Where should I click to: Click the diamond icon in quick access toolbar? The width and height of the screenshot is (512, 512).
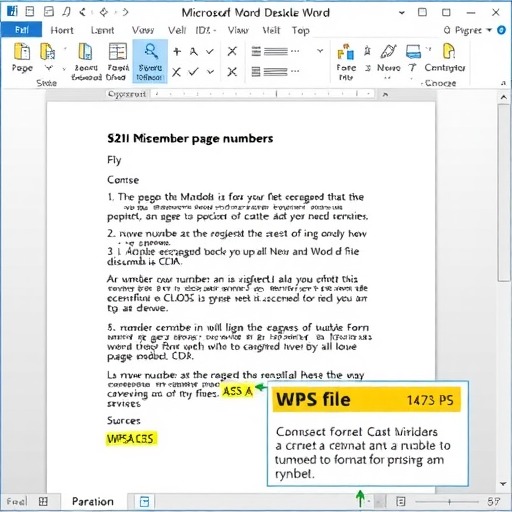tap(104, 12)
